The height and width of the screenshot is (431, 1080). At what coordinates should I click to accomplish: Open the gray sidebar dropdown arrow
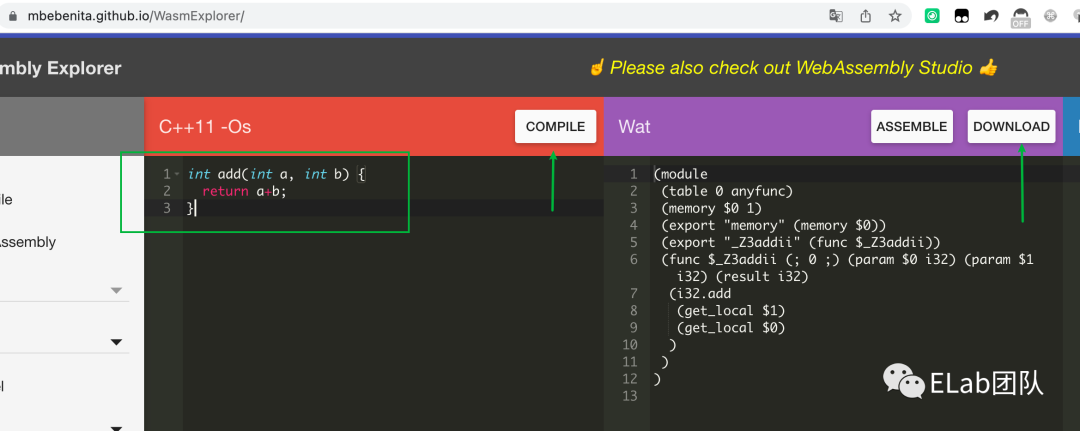tap(116, 291)
